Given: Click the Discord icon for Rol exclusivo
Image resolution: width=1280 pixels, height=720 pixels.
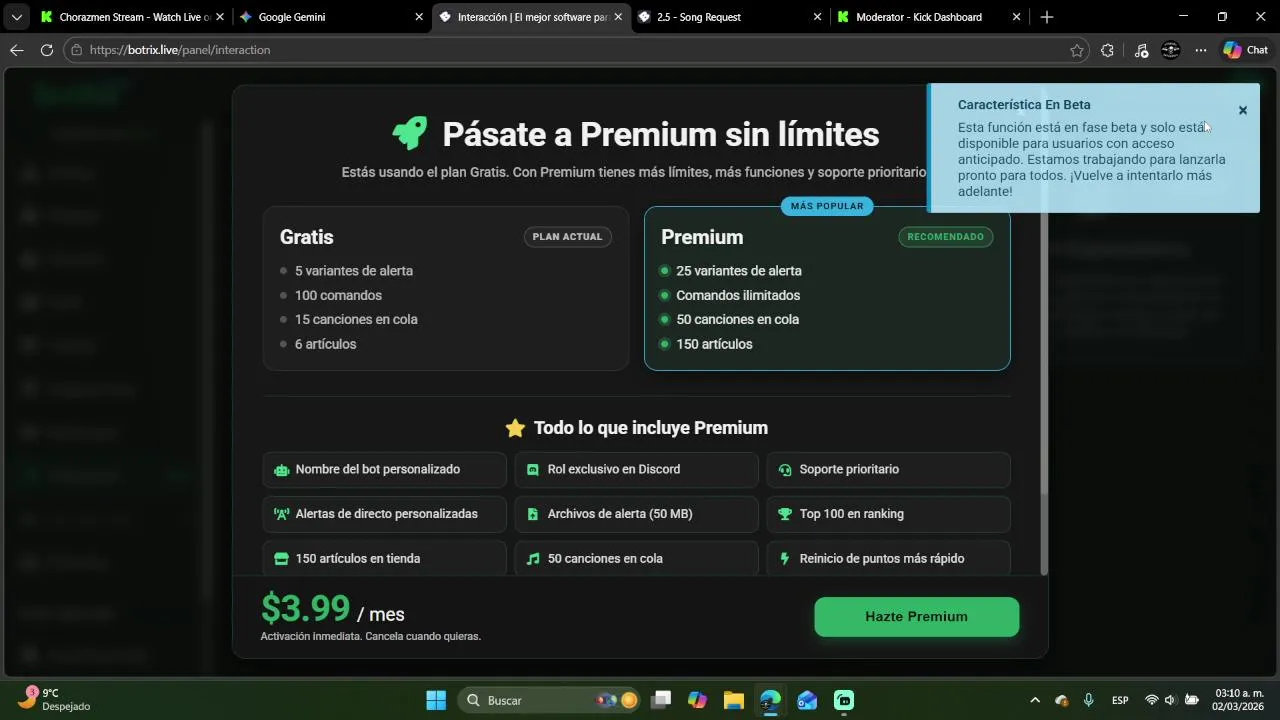Looking at the screenshot, I should (x=533, y=470).
